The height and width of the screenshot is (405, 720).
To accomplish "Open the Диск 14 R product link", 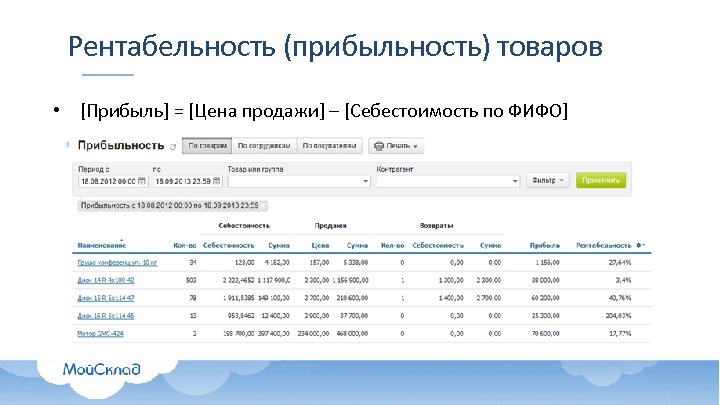I will tap(106, 280).
